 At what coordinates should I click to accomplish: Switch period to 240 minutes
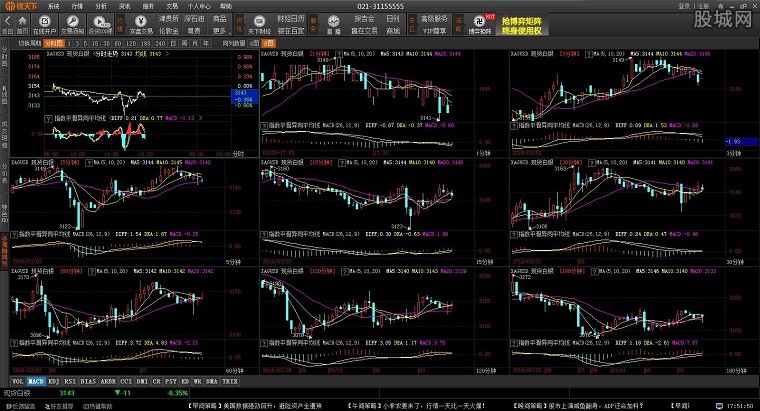[x=160, y=43]
